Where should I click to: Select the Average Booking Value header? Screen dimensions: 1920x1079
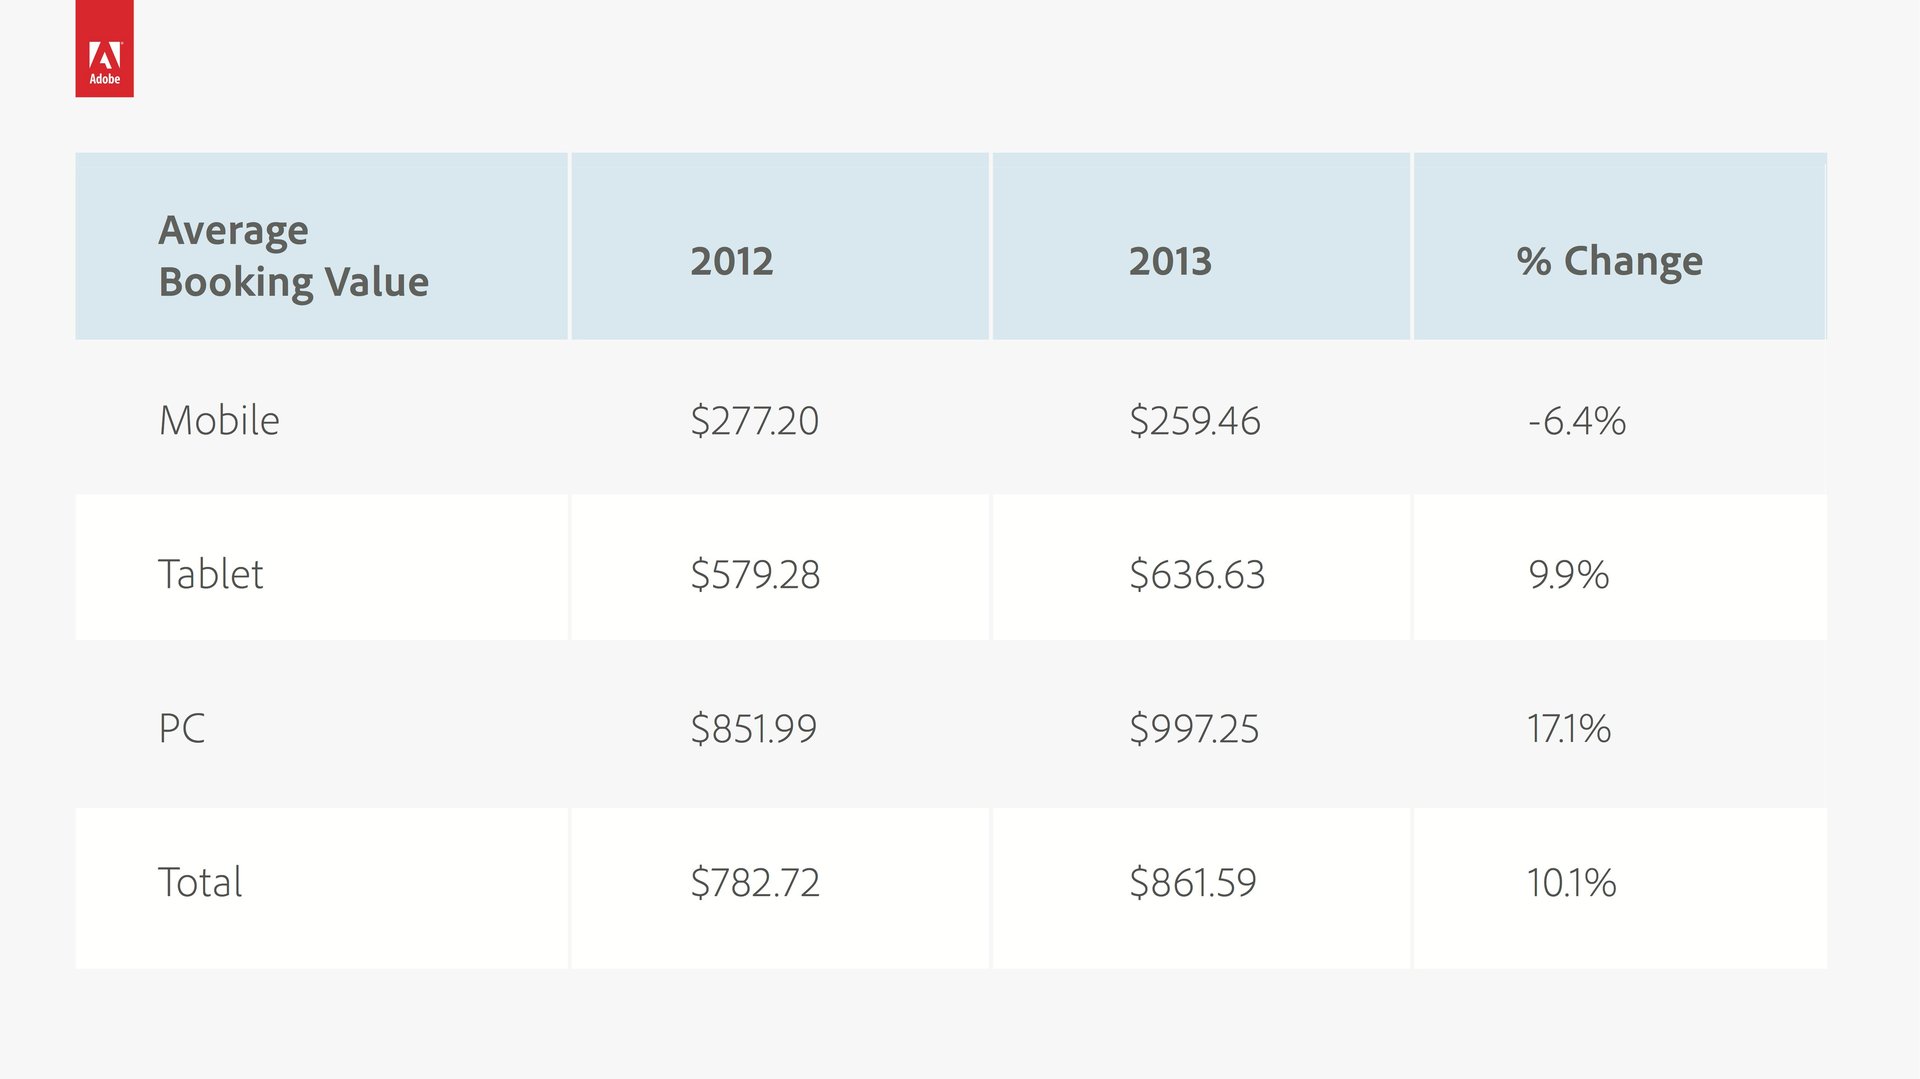pos(294,256)
